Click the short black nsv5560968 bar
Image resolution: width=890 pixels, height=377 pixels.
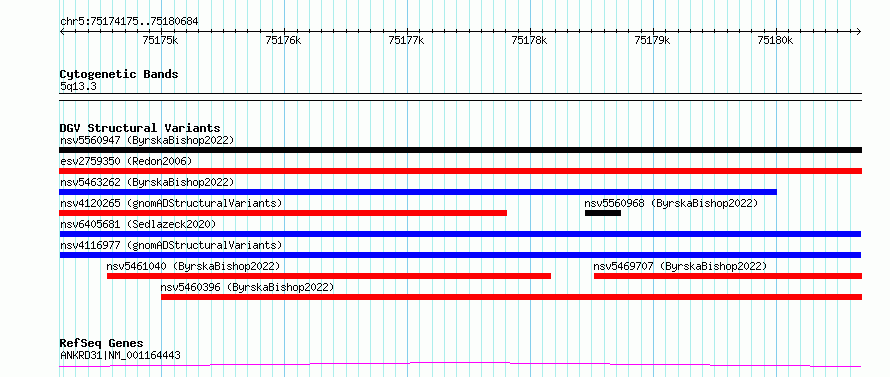603,213
